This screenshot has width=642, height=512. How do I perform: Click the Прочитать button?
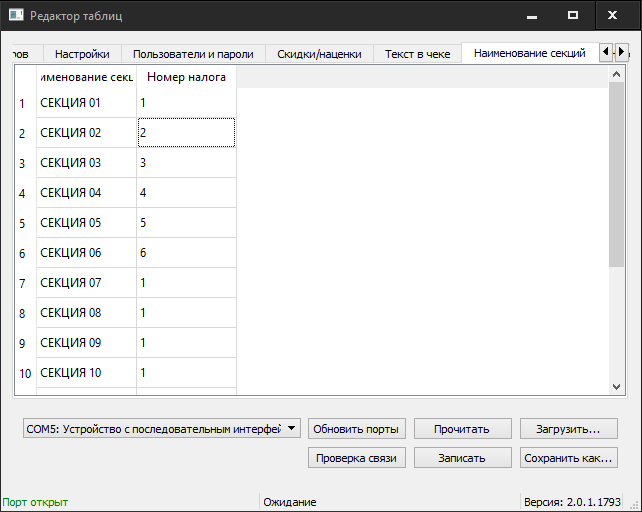(462, 429)
